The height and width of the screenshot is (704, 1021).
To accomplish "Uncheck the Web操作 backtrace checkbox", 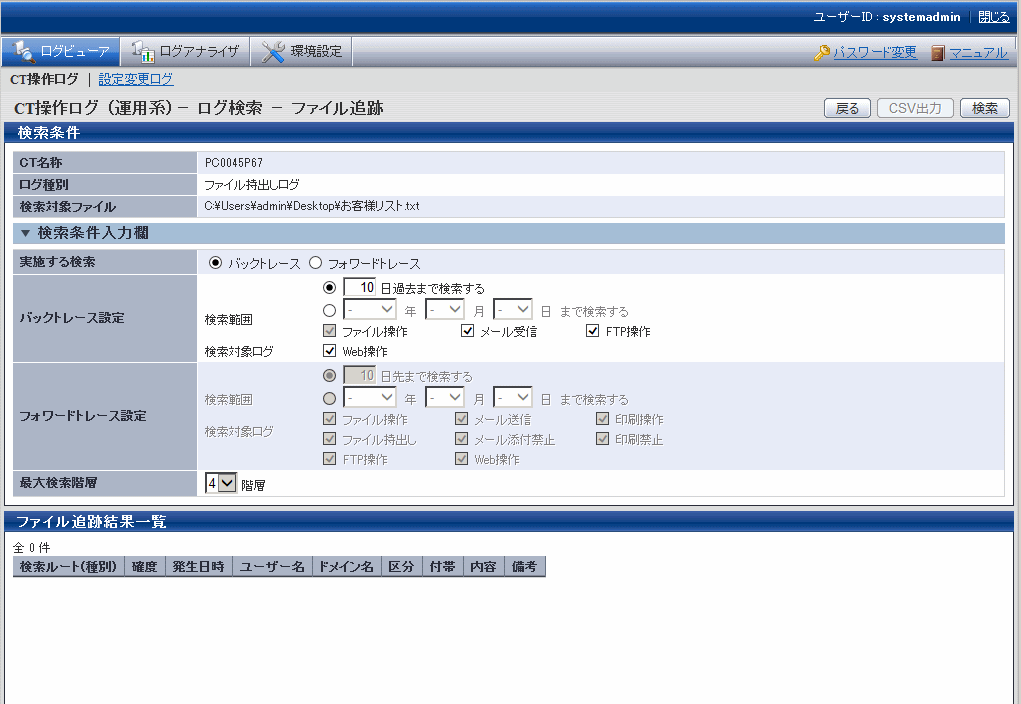I will point(329,351).
